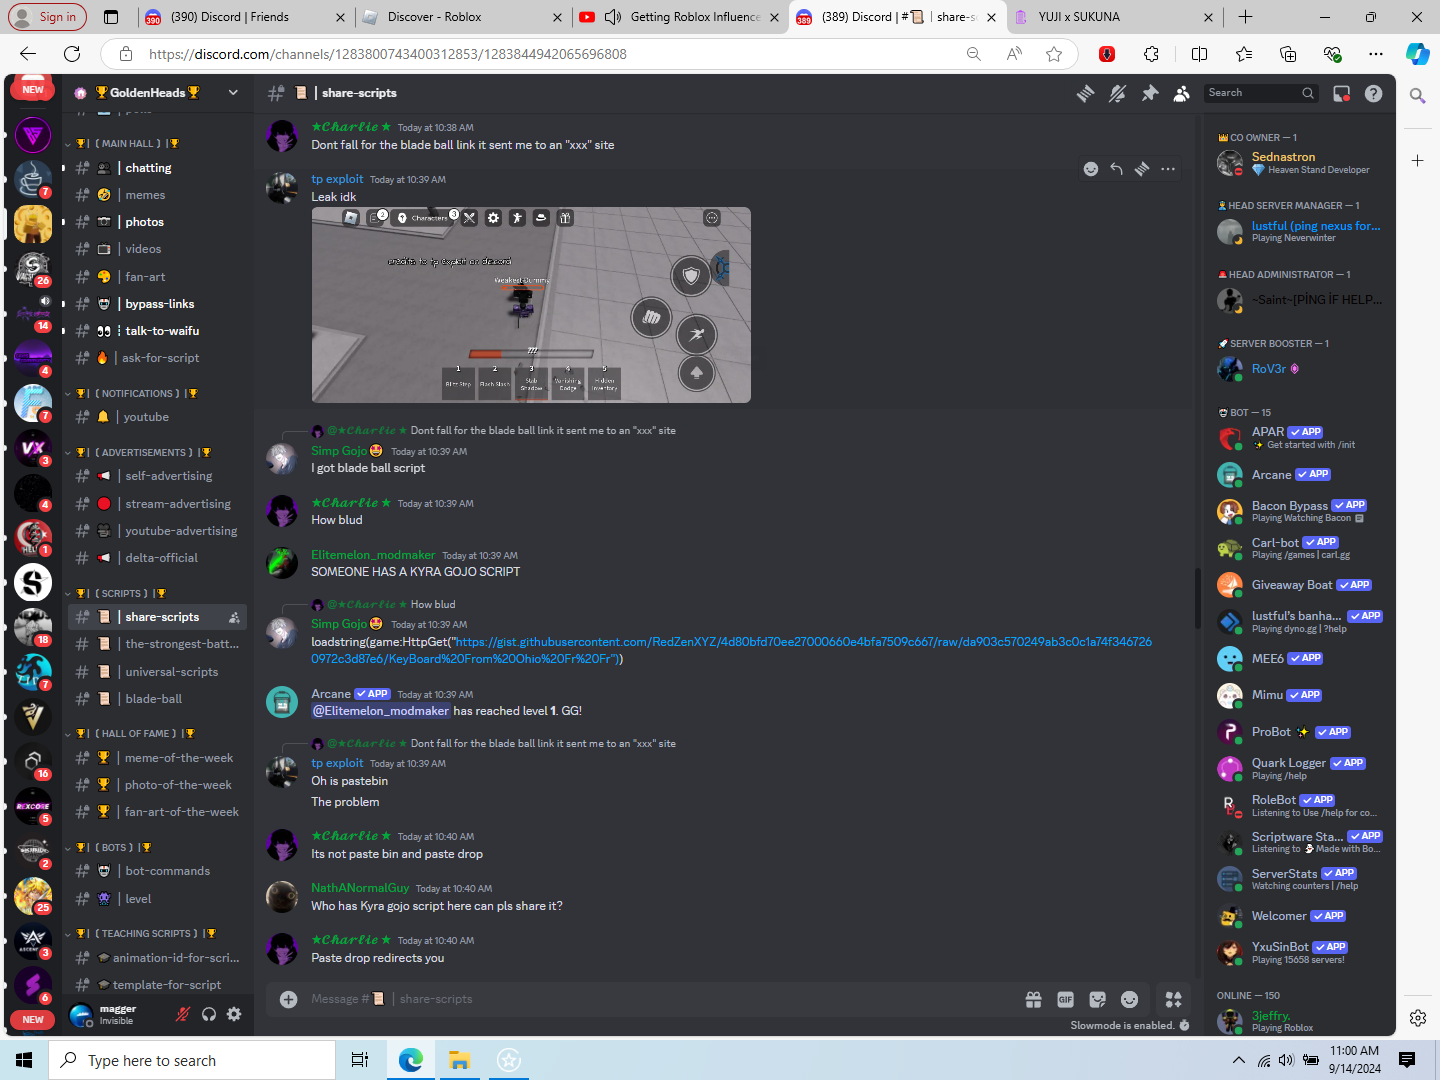Open a new browser tab

pyautogui.click(x=1245, y=17)
